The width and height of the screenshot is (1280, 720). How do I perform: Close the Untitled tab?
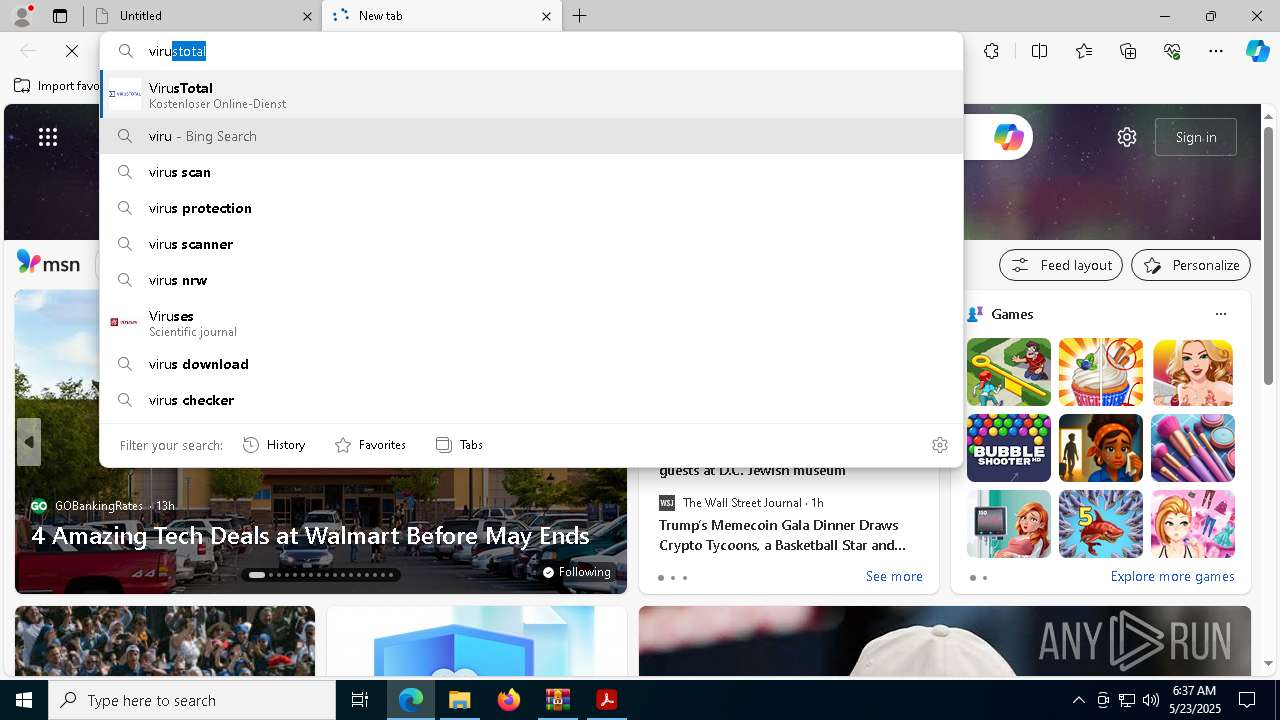tap(307, 16)
